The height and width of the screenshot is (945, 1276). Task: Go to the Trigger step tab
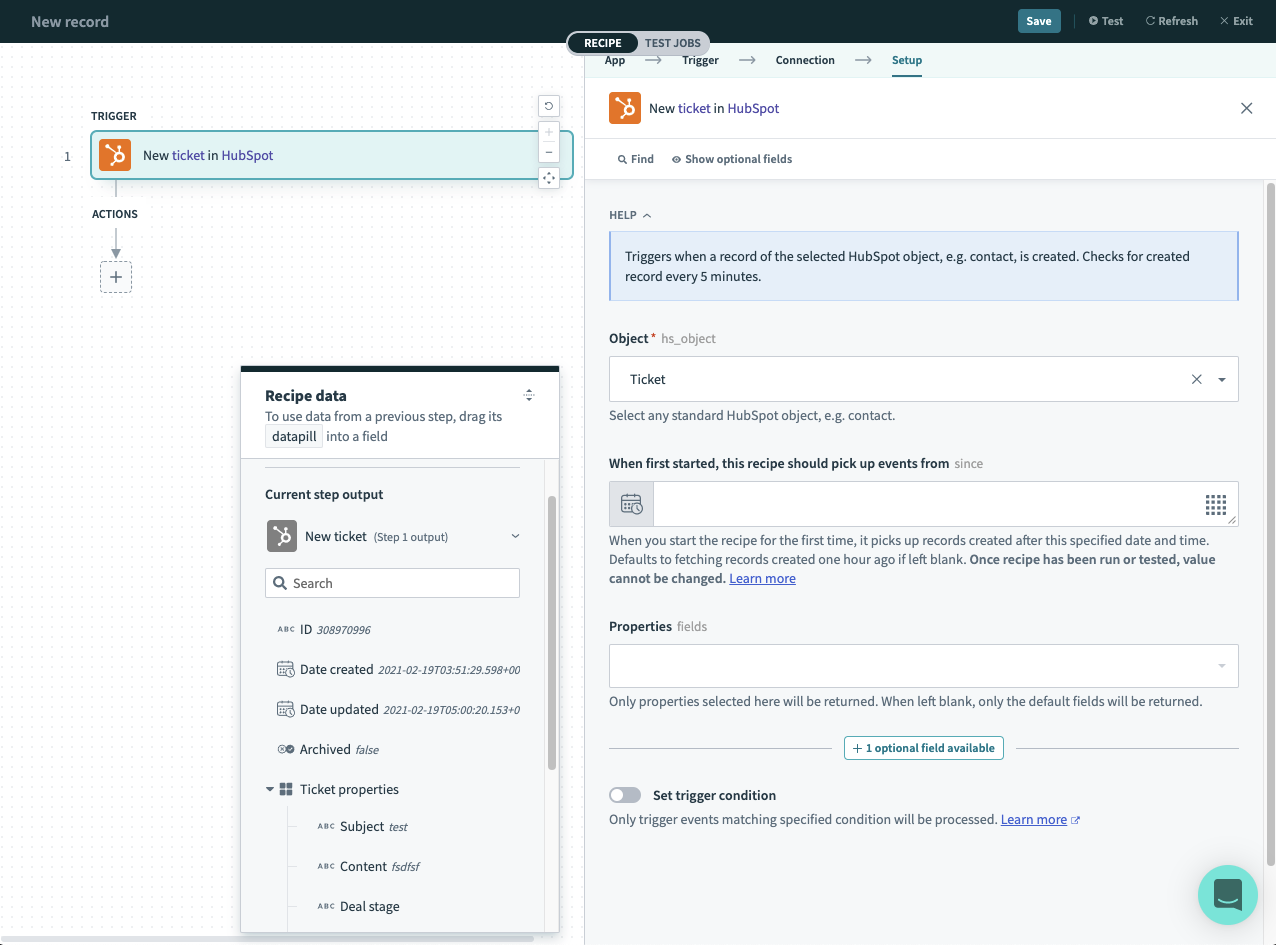[x=700, y=60]
